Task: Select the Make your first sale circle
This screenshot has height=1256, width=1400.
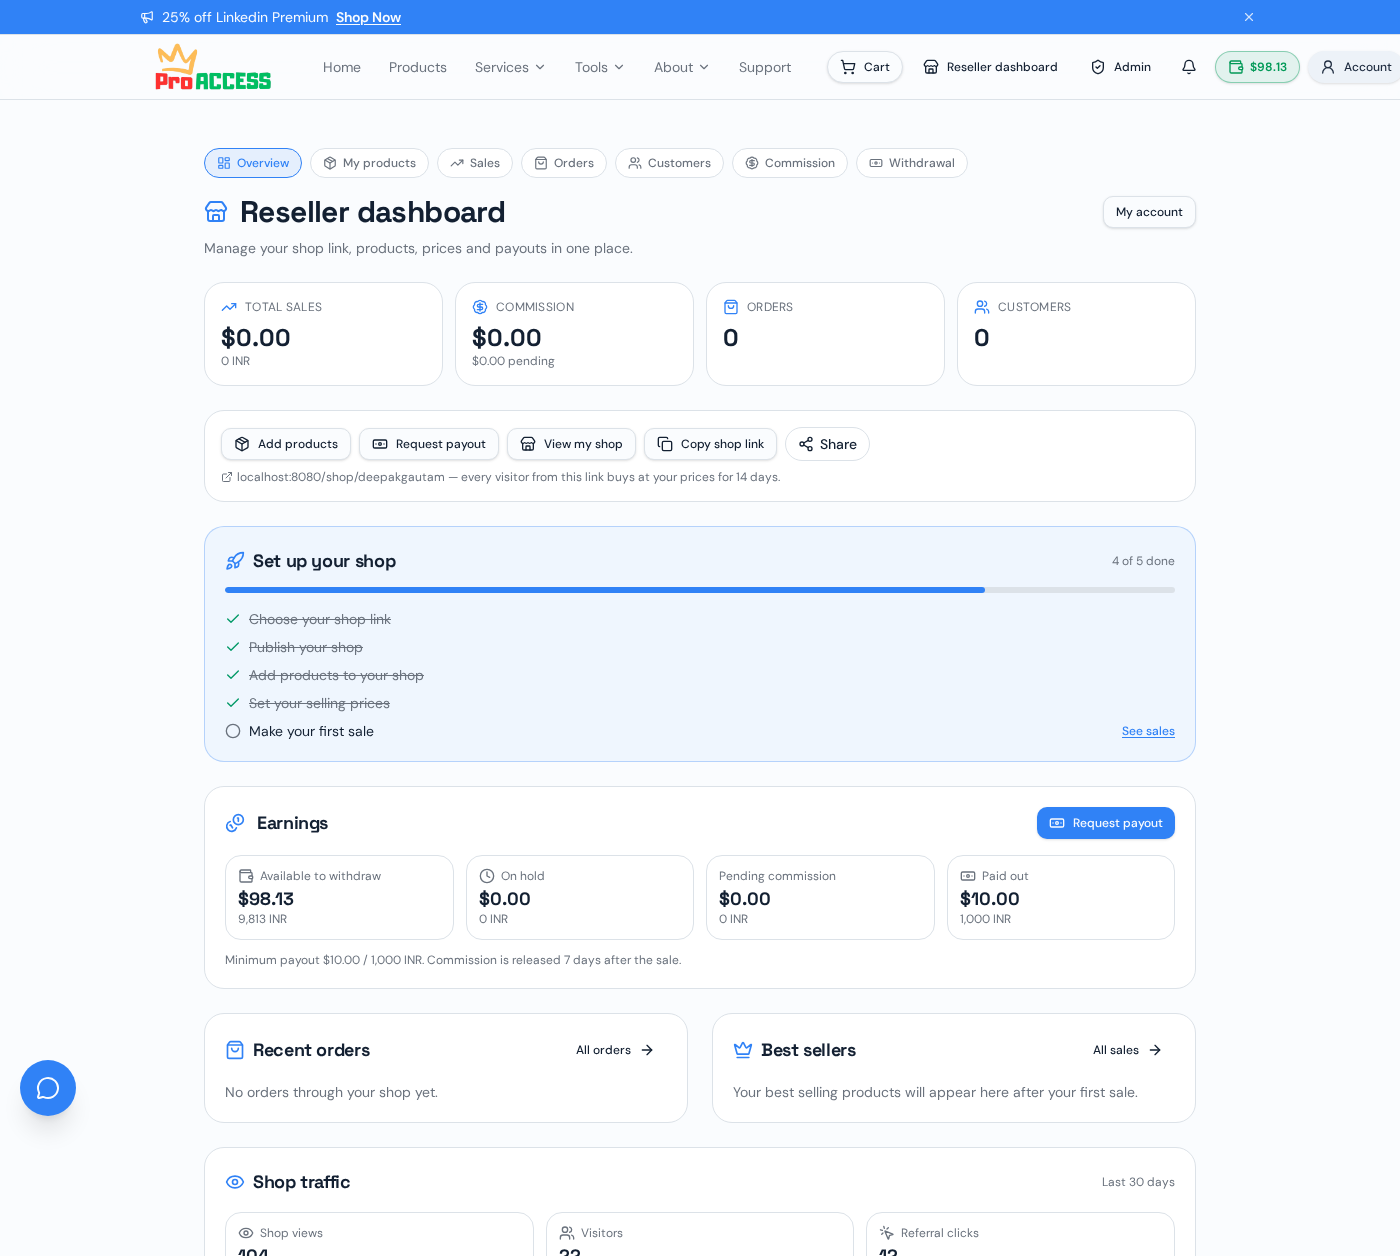Action: tap(233, 731)
